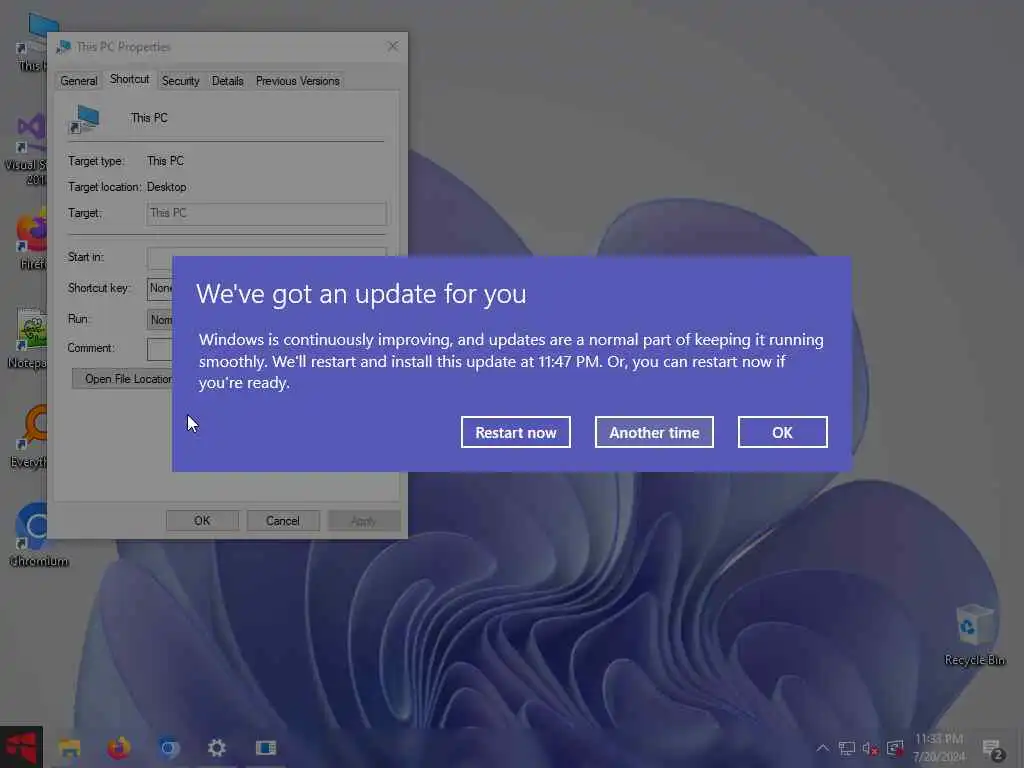Click This PC icon in Properties header

tap(84, 119)
